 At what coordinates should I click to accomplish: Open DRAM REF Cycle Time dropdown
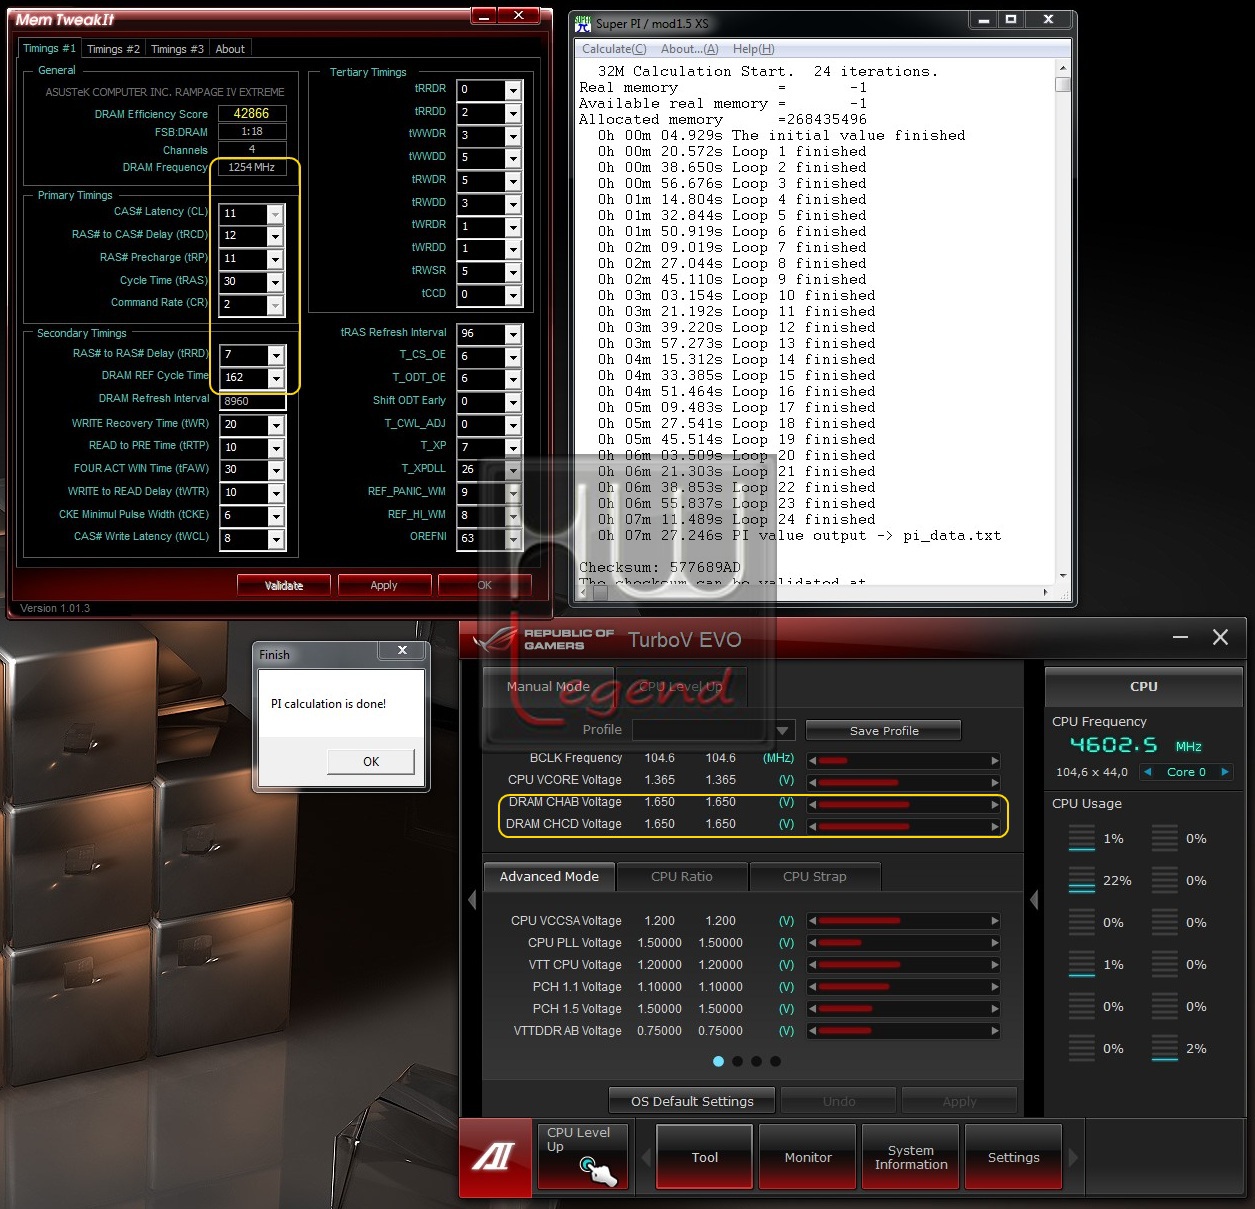pyautogui.click(x=276, y=378)
